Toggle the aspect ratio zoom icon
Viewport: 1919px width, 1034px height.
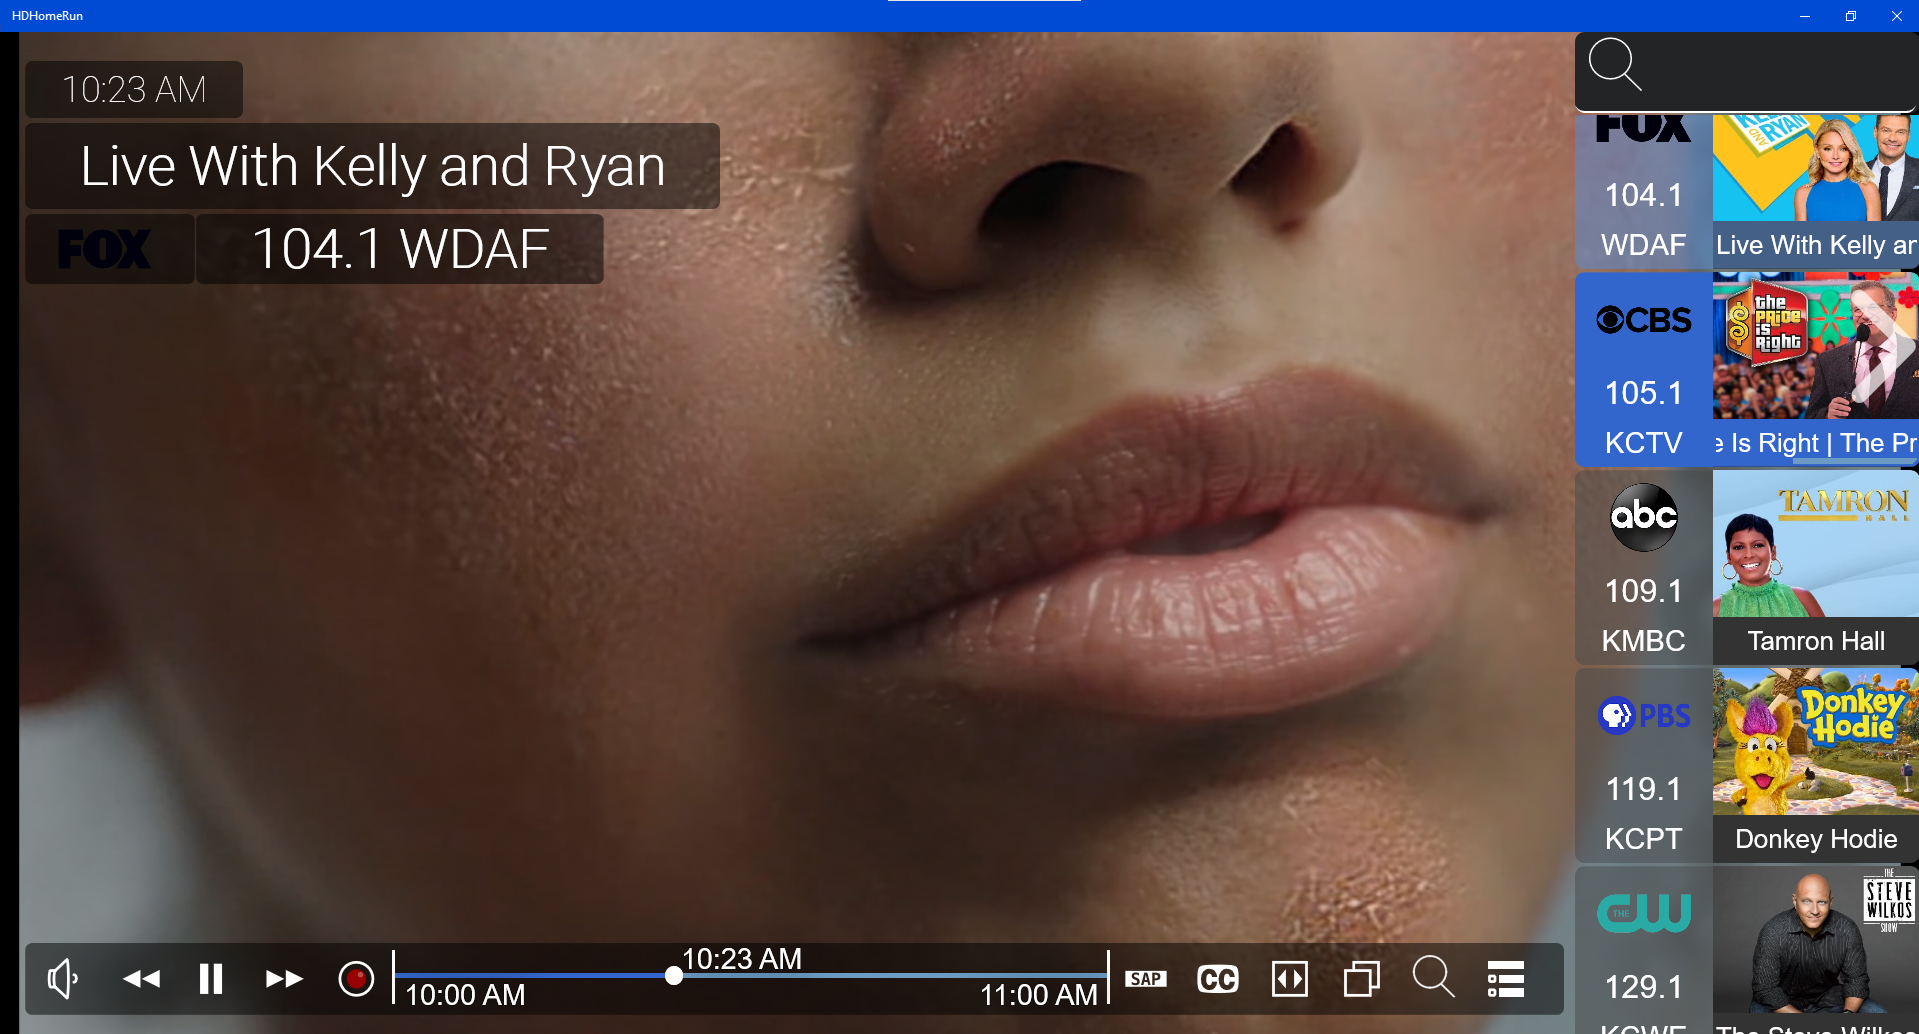coord(1289,979)
